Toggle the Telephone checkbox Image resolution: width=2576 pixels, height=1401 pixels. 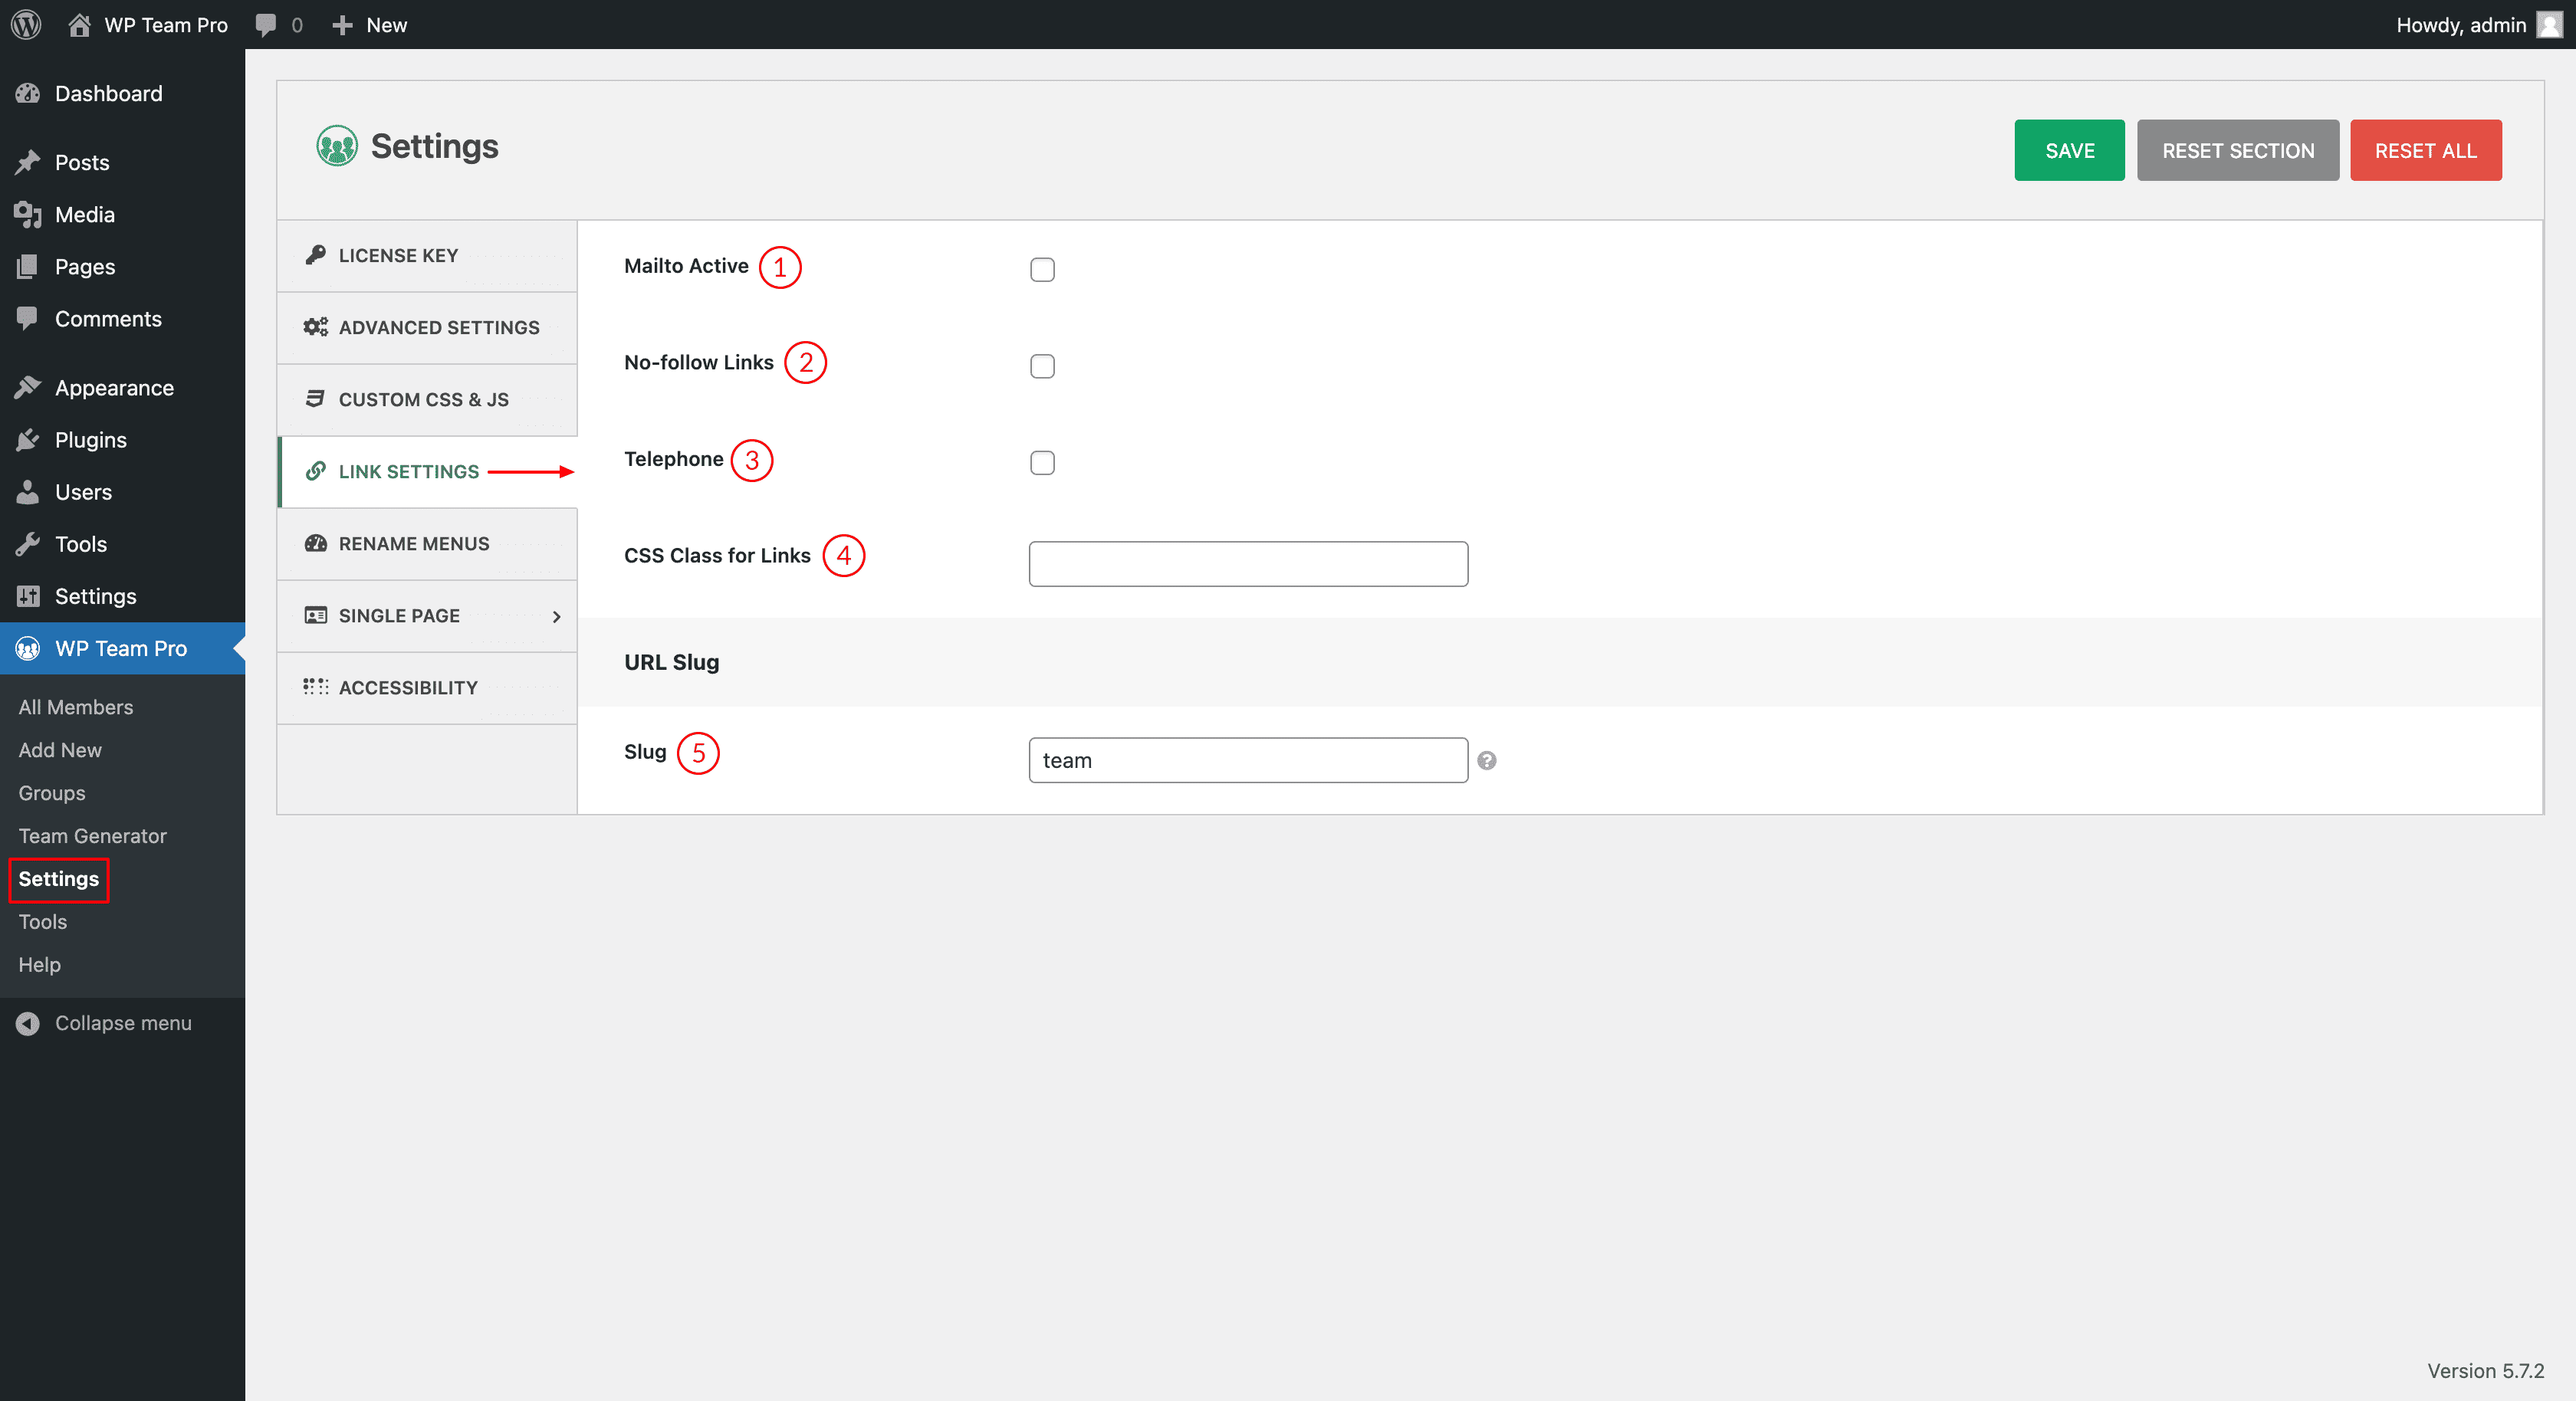coord(1042,463)
